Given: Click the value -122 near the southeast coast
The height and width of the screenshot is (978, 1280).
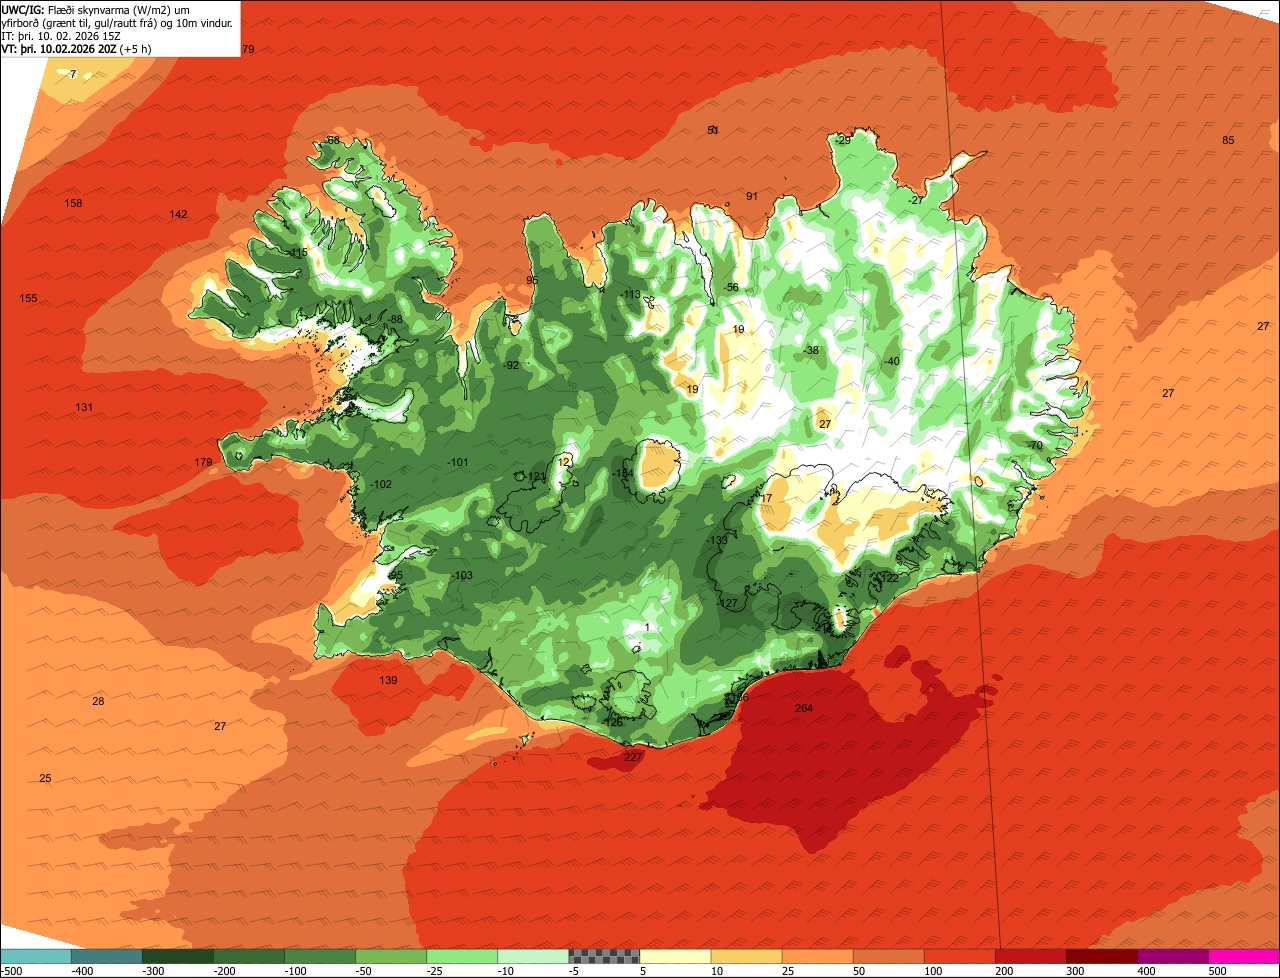Looking at the screenshot, I should pyautogui.click(x=887, y=578).
